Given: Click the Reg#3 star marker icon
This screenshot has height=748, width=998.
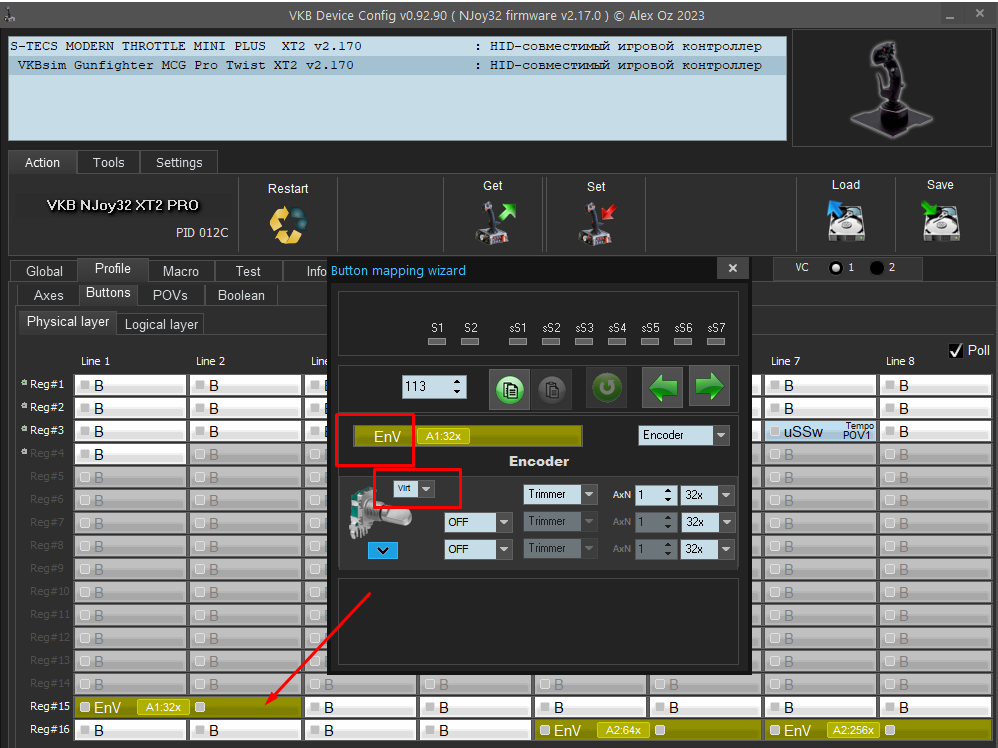Looking at the screenshot, I should click(24, 429).
